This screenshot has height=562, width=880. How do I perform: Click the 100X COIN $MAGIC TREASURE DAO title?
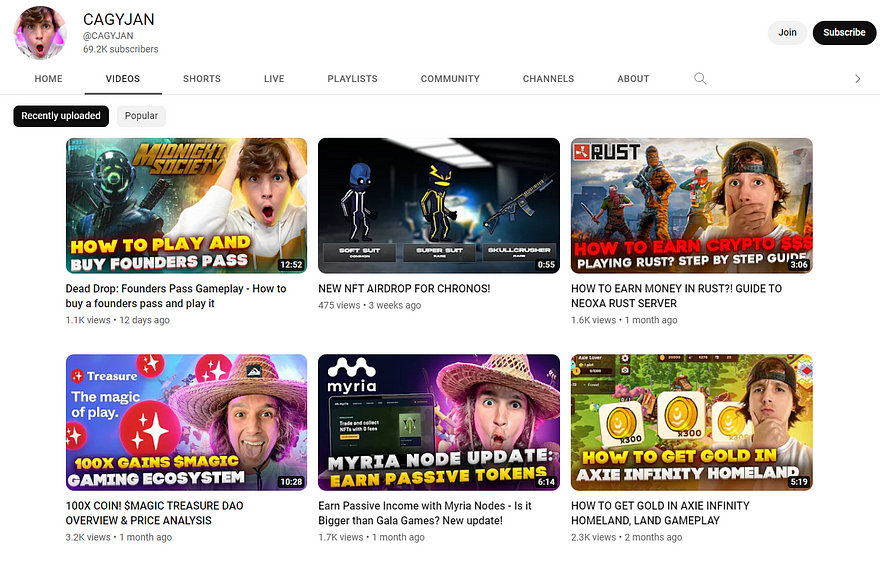154,513
